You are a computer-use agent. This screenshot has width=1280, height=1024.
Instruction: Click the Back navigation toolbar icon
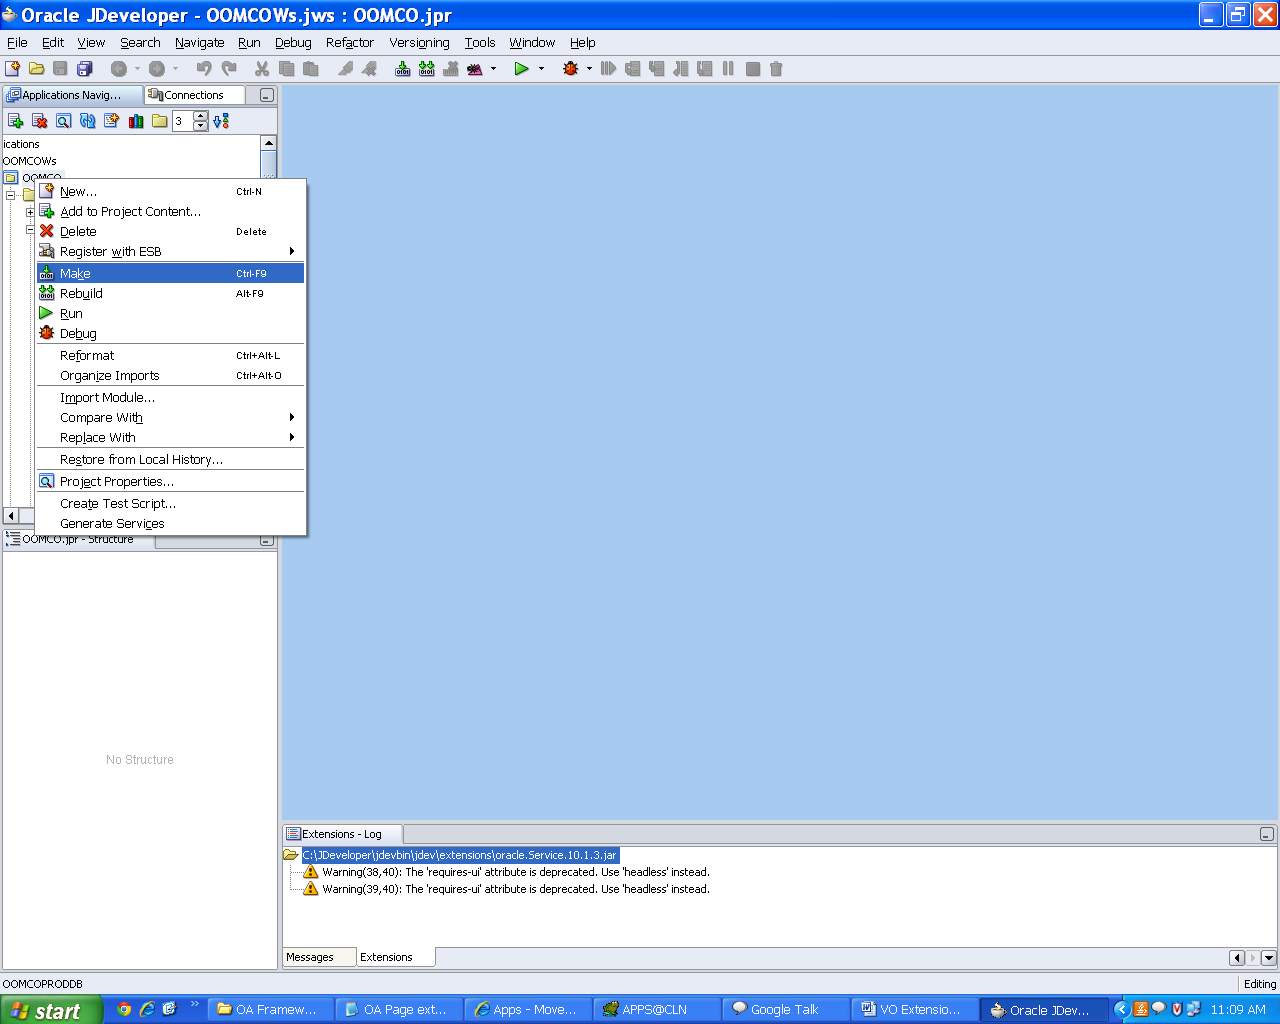point(118,69)
